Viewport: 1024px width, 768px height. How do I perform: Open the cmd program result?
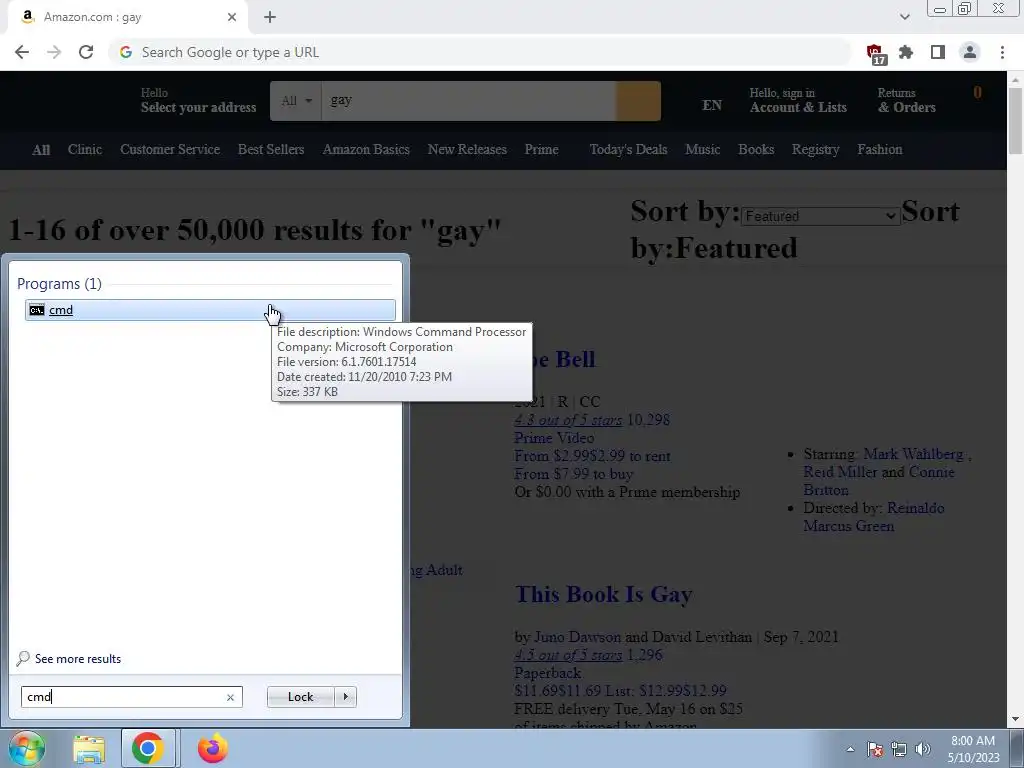210,310
